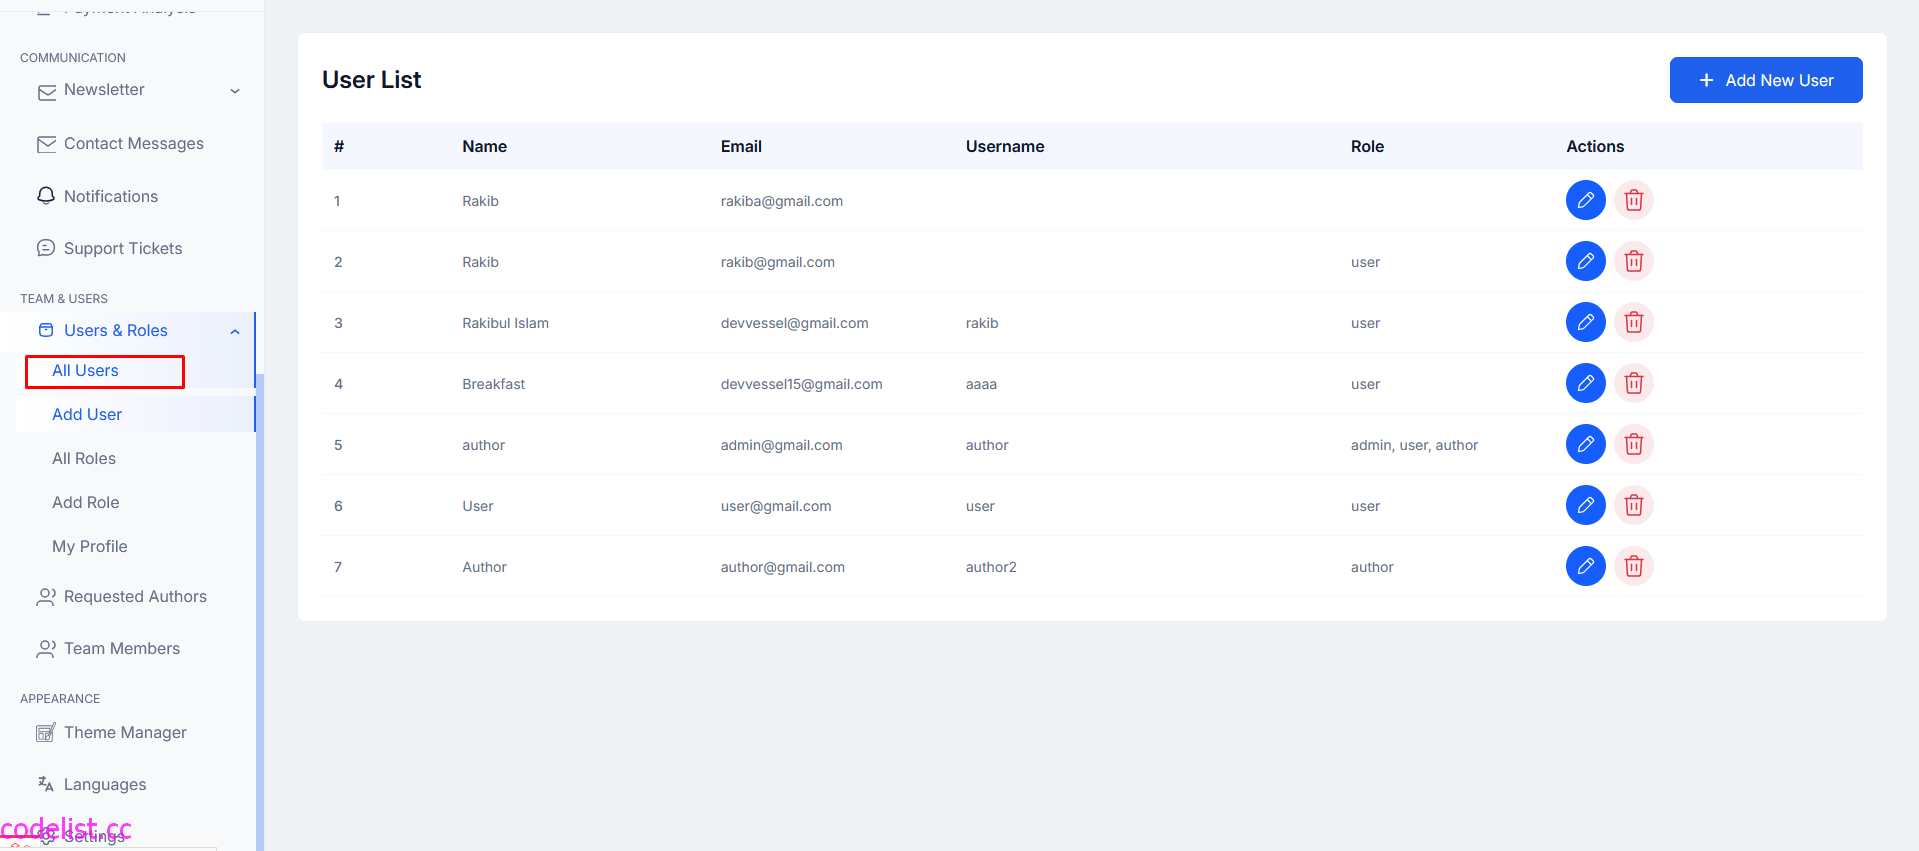
Task: Click email devvessel15@gmail.com
Action: coord(801,384)
